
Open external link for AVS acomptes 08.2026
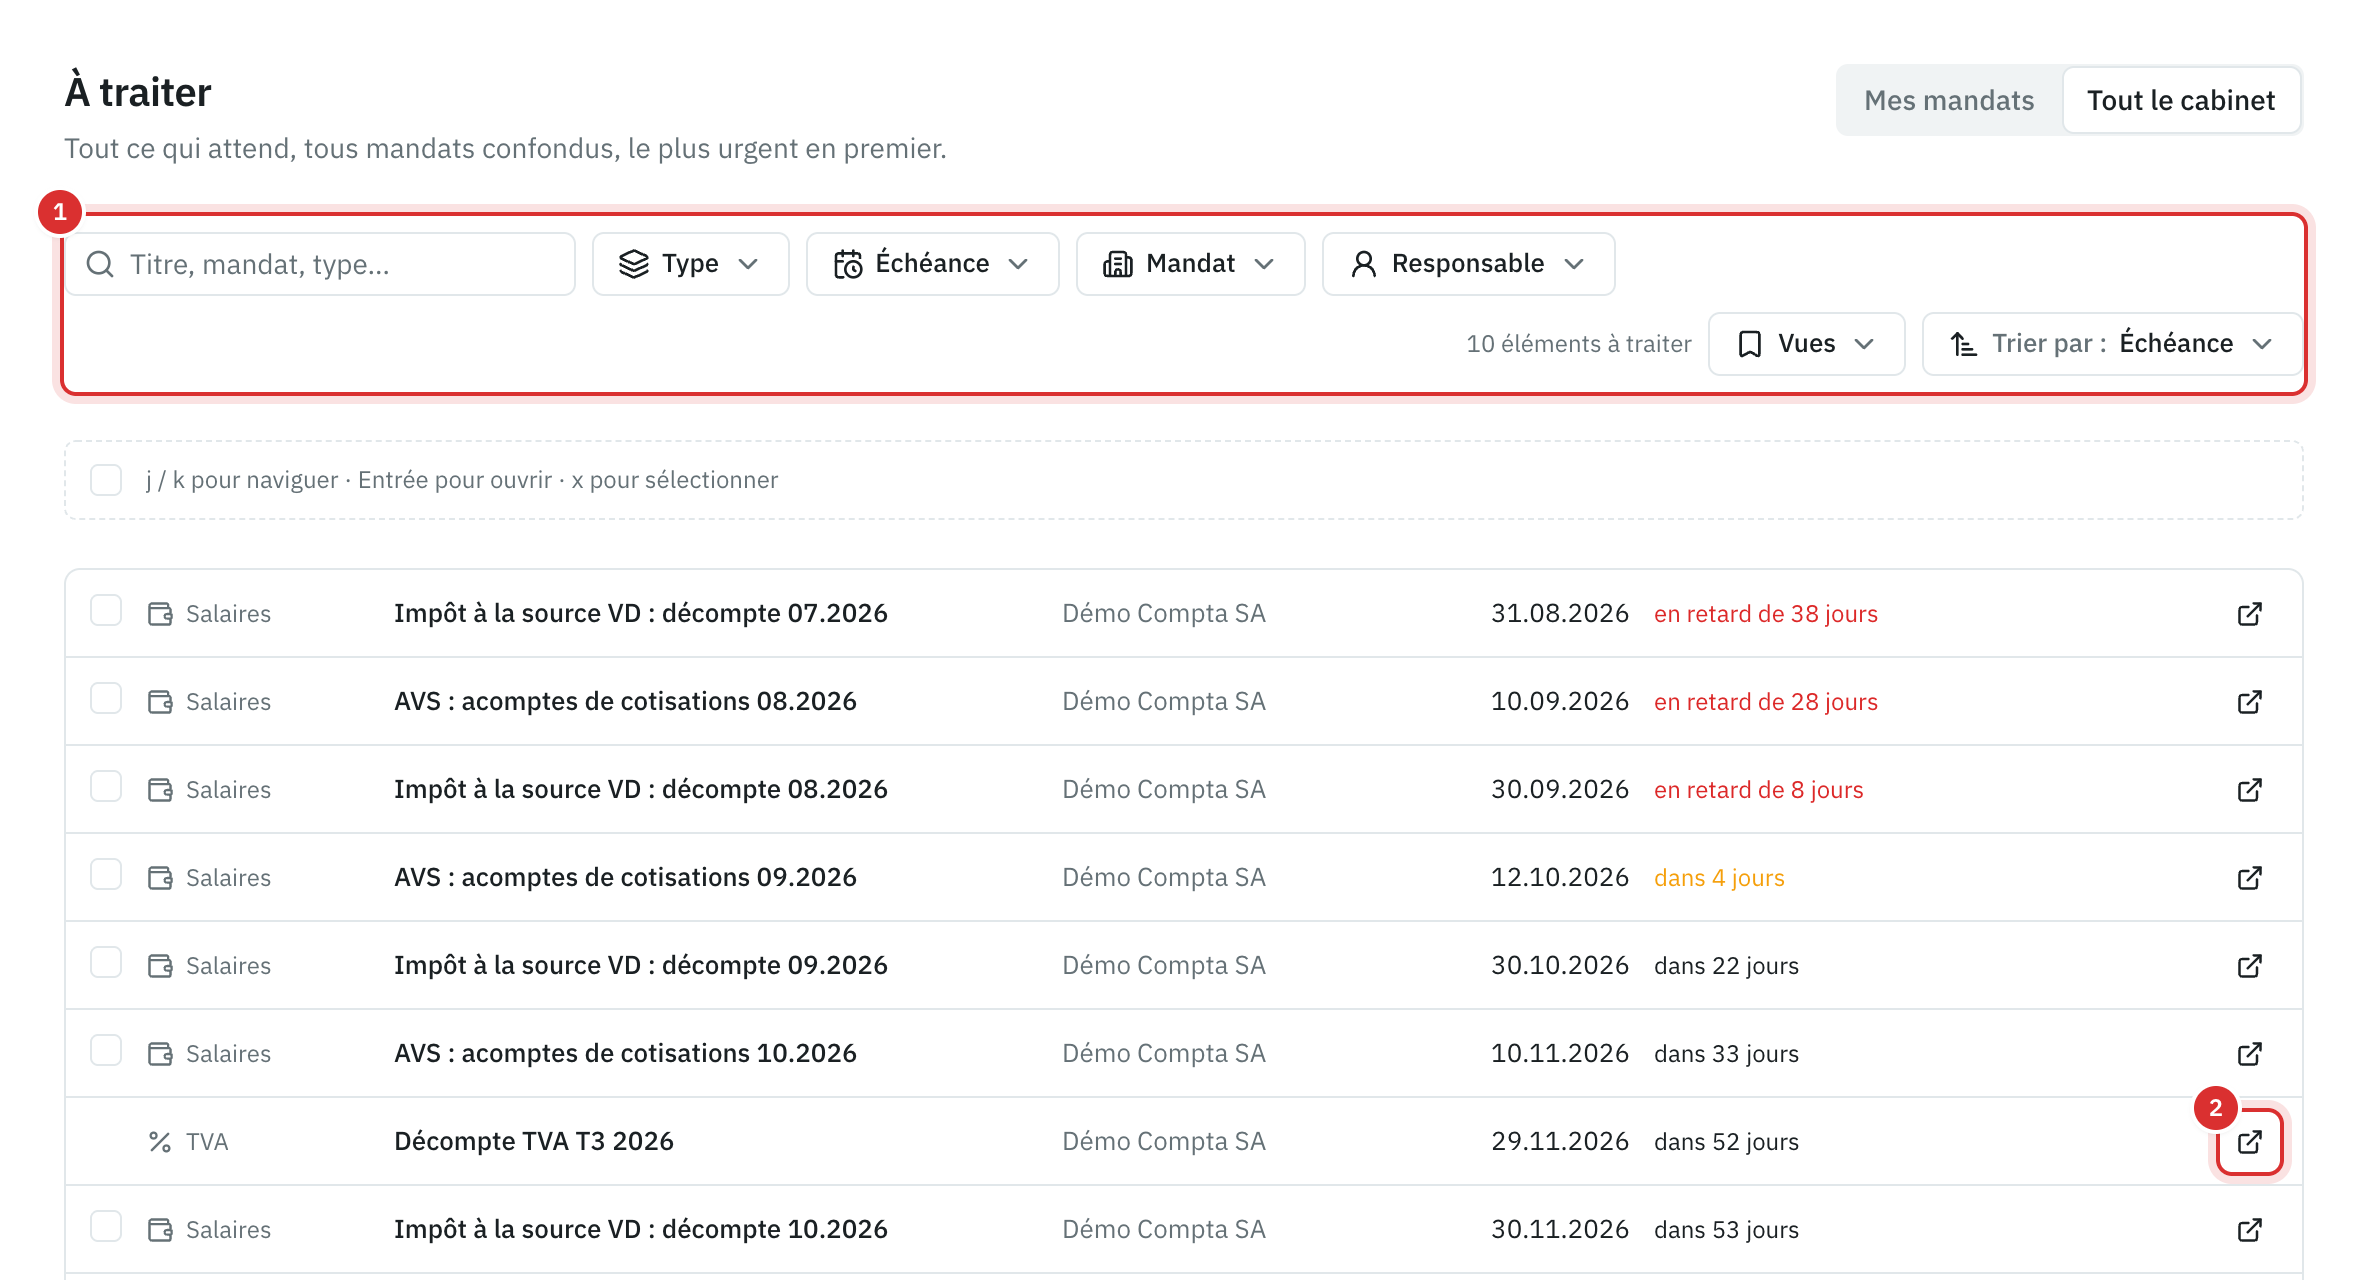point(2250,701)
